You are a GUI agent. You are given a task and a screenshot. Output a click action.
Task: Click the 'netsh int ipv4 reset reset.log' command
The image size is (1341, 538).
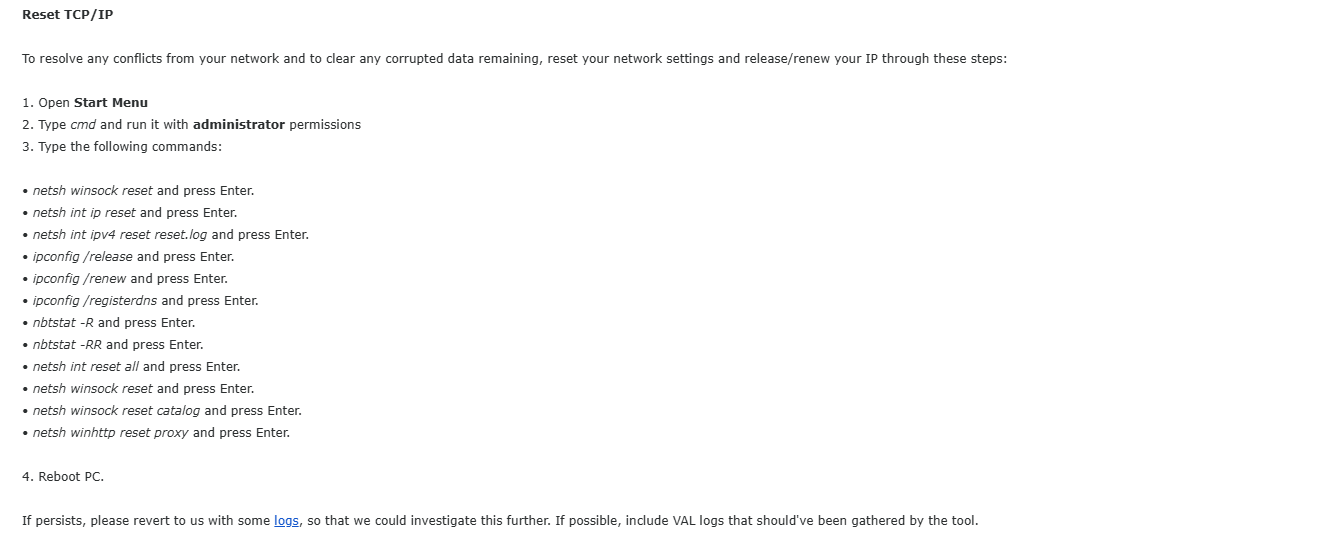click(x=119, y=235)
